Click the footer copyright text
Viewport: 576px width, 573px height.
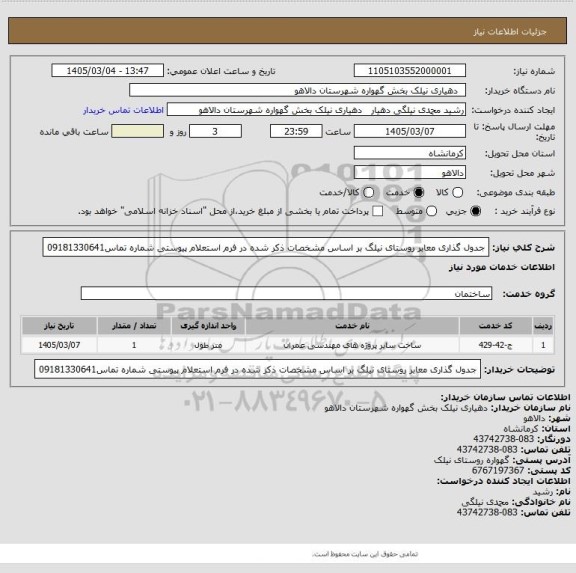[x=365, y=554]
